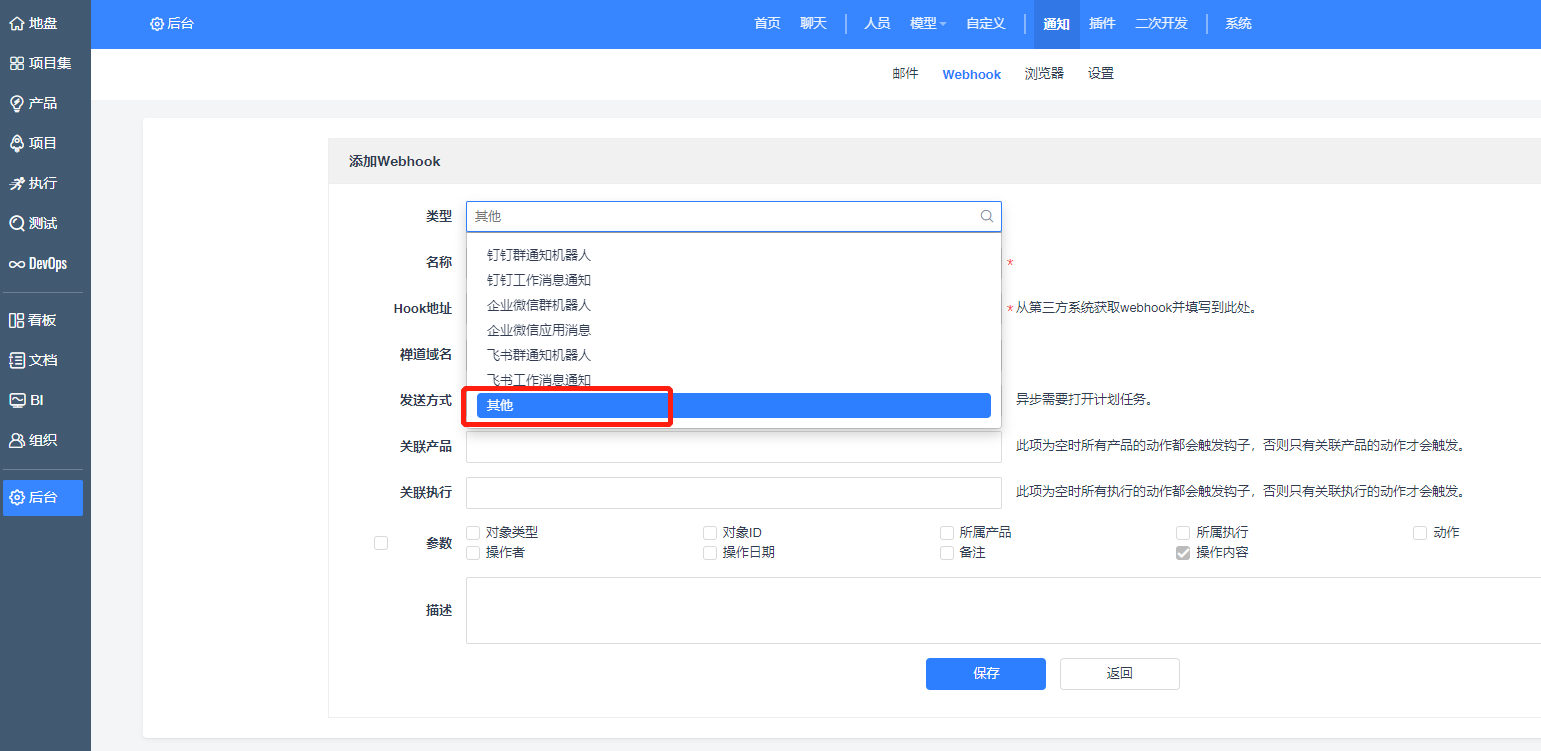Switch to the 邮件 tab
The width and height of the screenshot is (1541, 751).
coord(905,73)
